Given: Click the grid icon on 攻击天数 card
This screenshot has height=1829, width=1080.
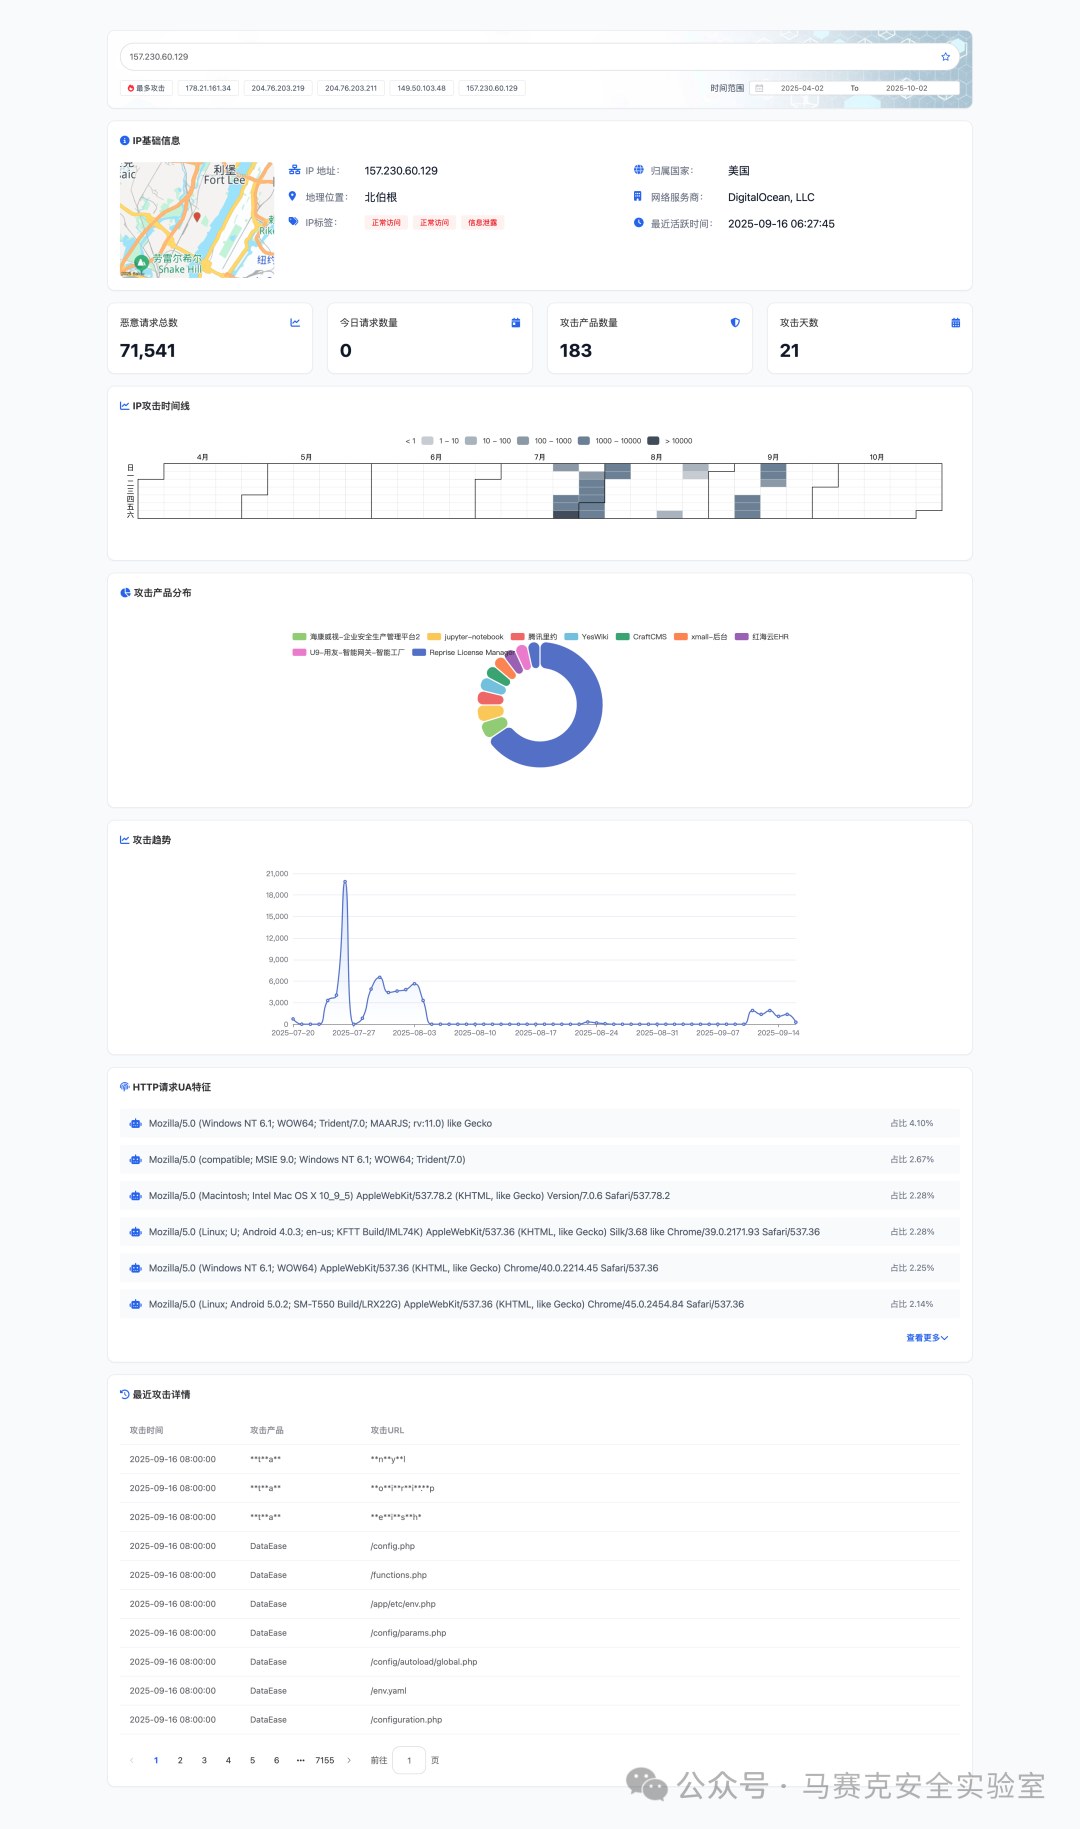Looking at the screenshot, I should [x=955, y=323].
